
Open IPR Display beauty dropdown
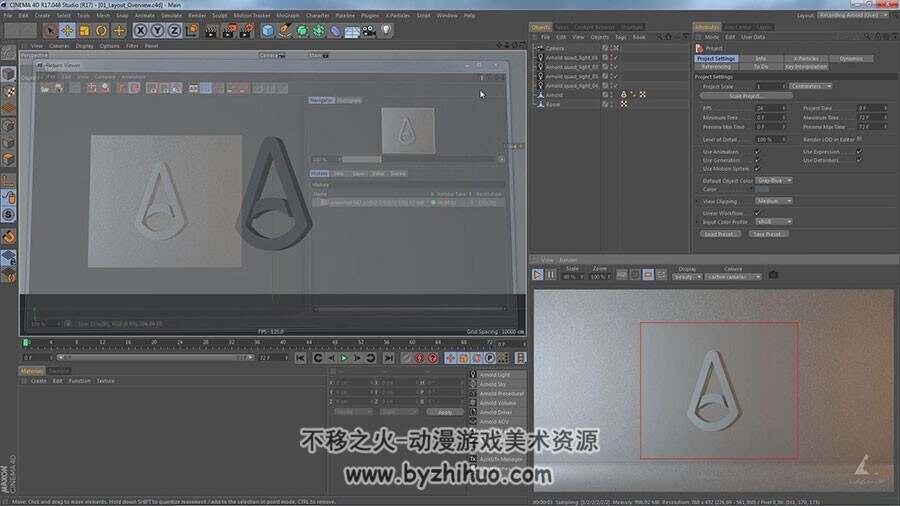coord(688,277)
